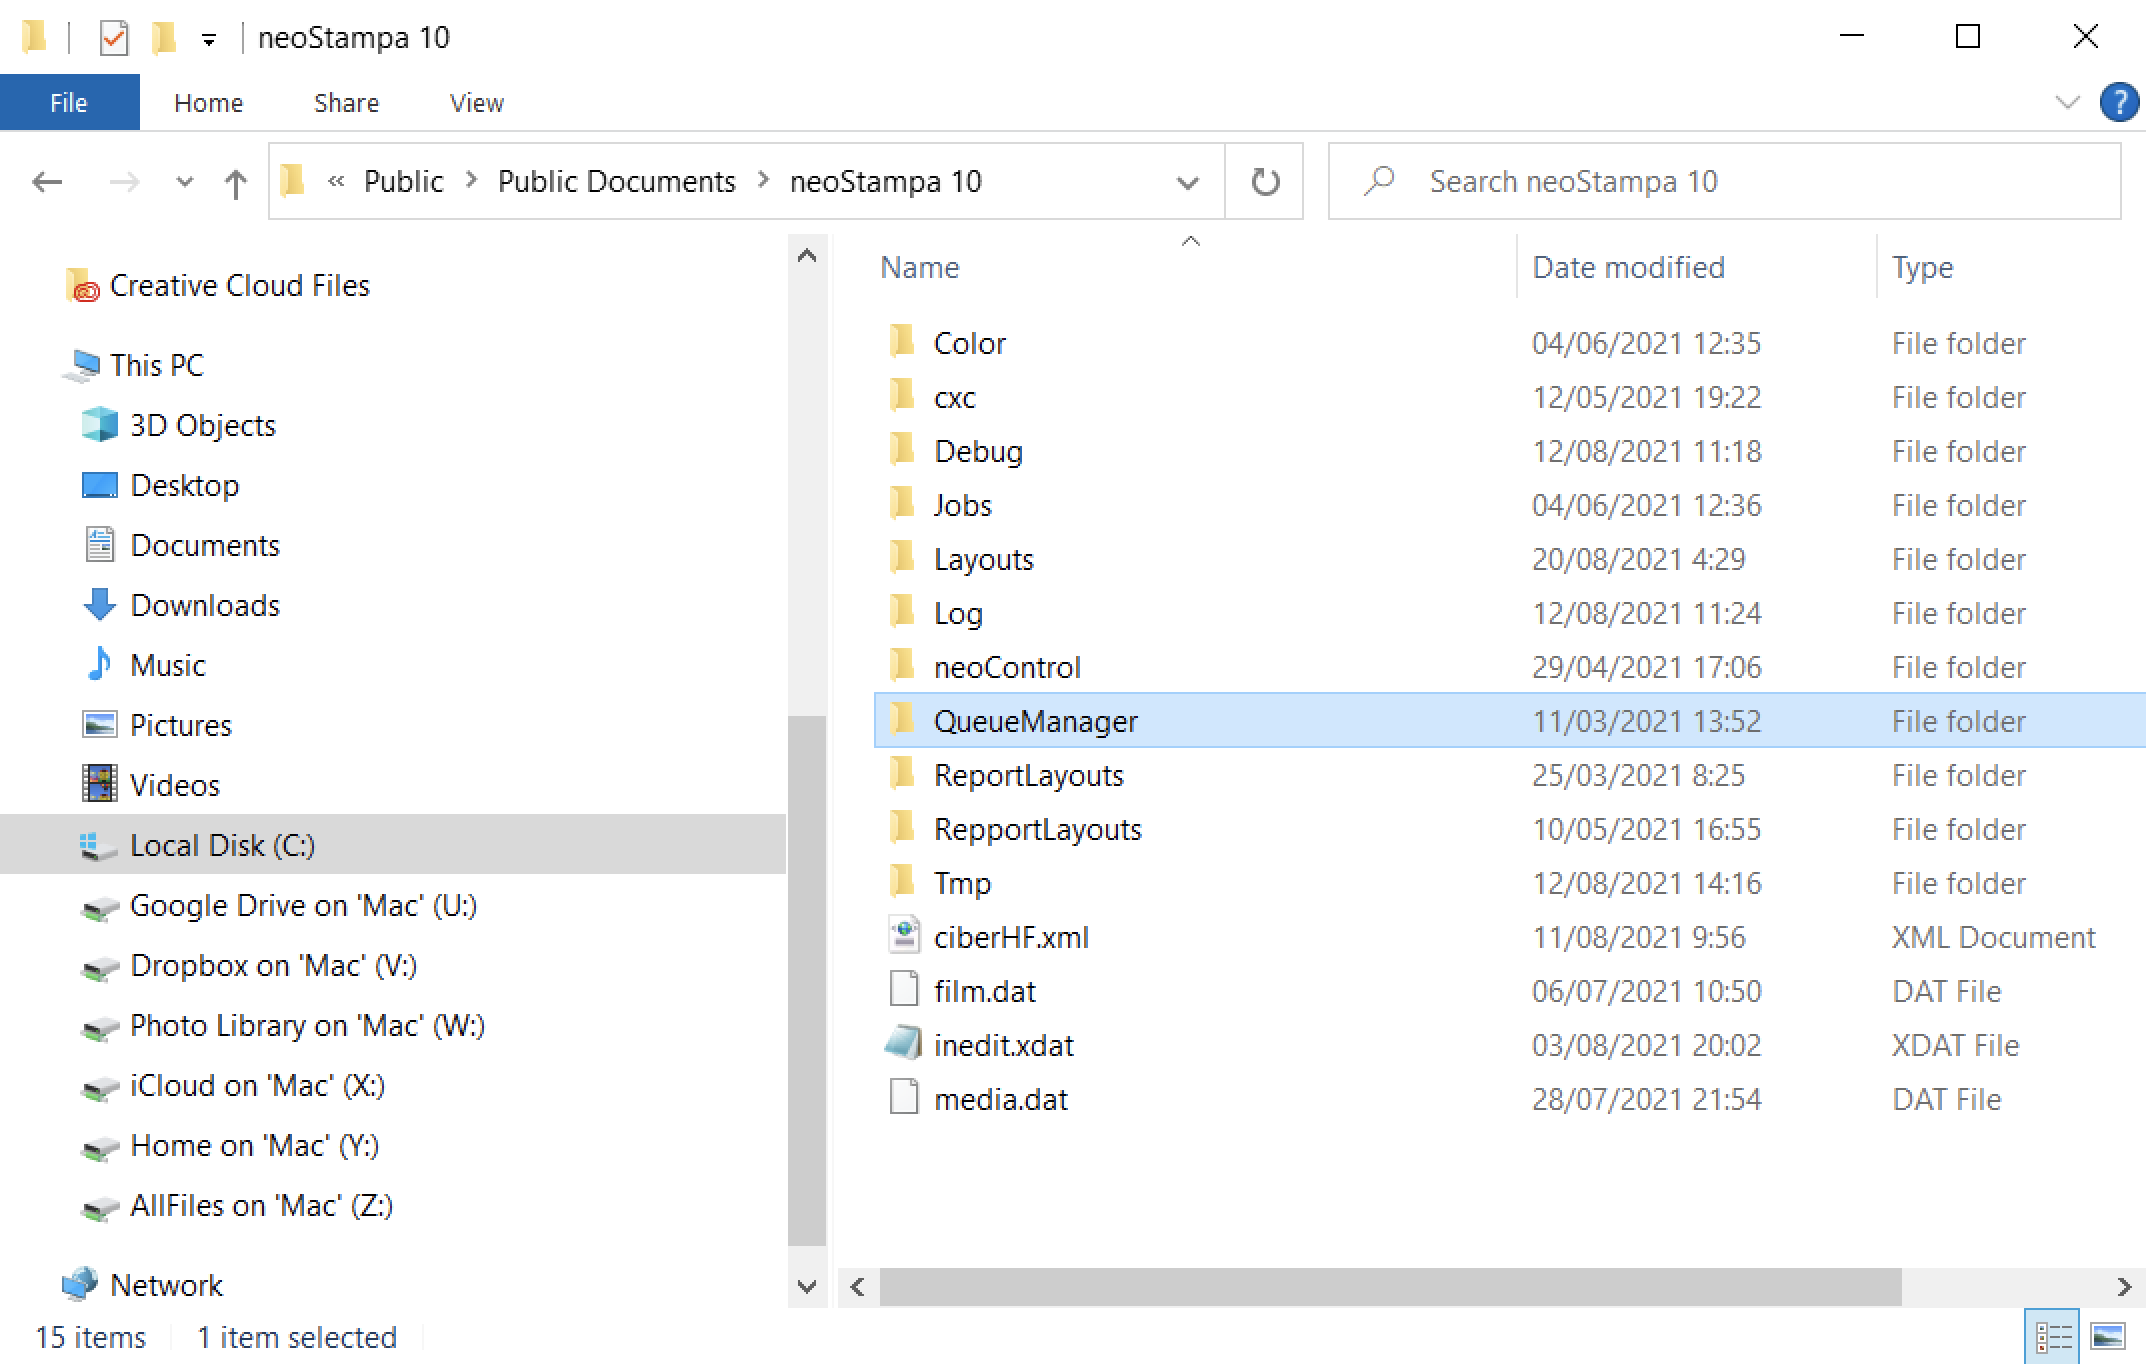Select the inedit.xdat file

pyautogui.click(x=1003, y=1045)
